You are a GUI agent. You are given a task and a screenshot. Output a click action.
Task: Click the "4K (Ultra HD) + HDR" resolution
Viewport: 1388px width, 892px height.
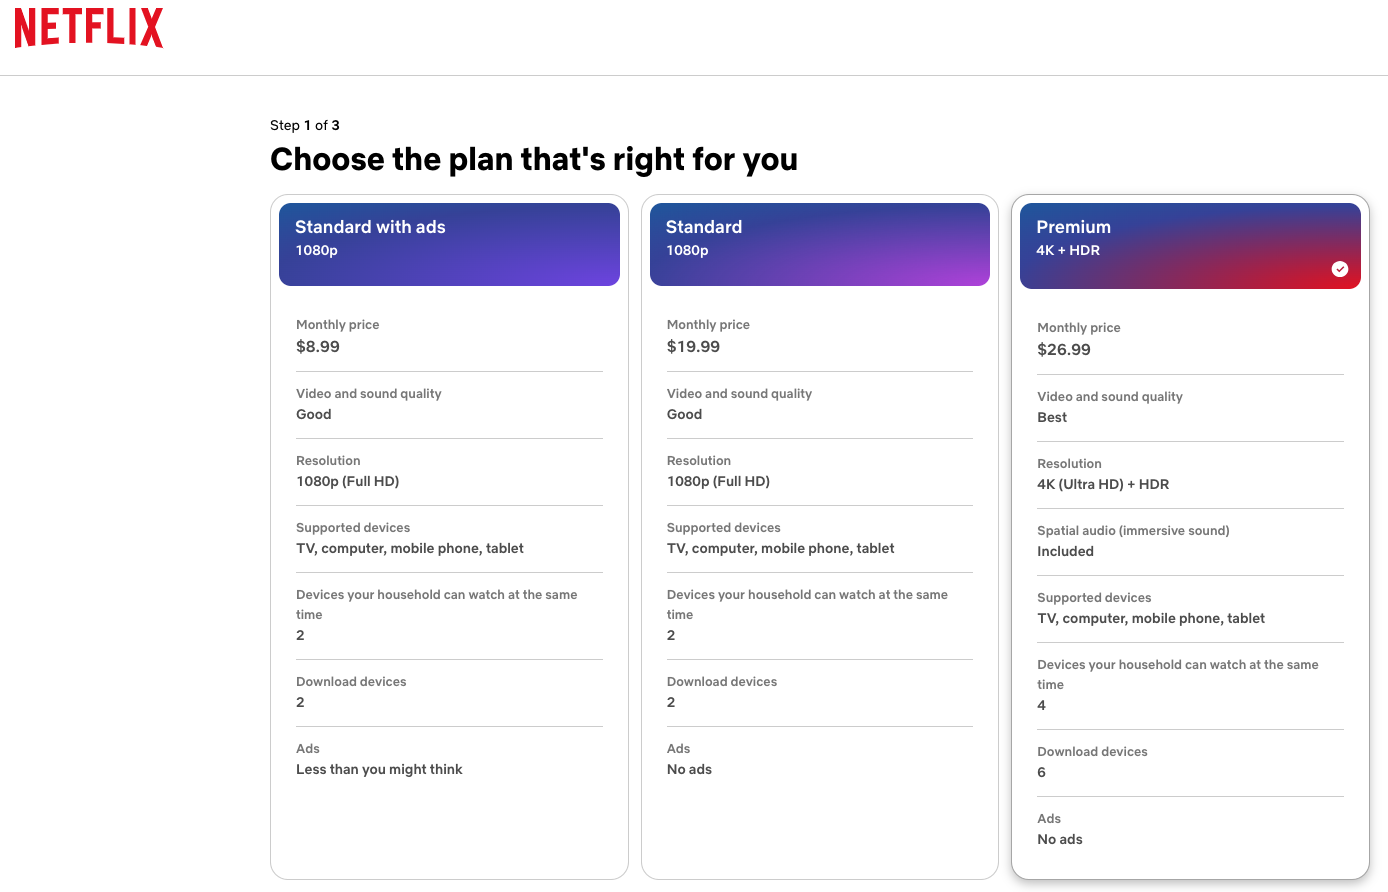[1103, 484]
